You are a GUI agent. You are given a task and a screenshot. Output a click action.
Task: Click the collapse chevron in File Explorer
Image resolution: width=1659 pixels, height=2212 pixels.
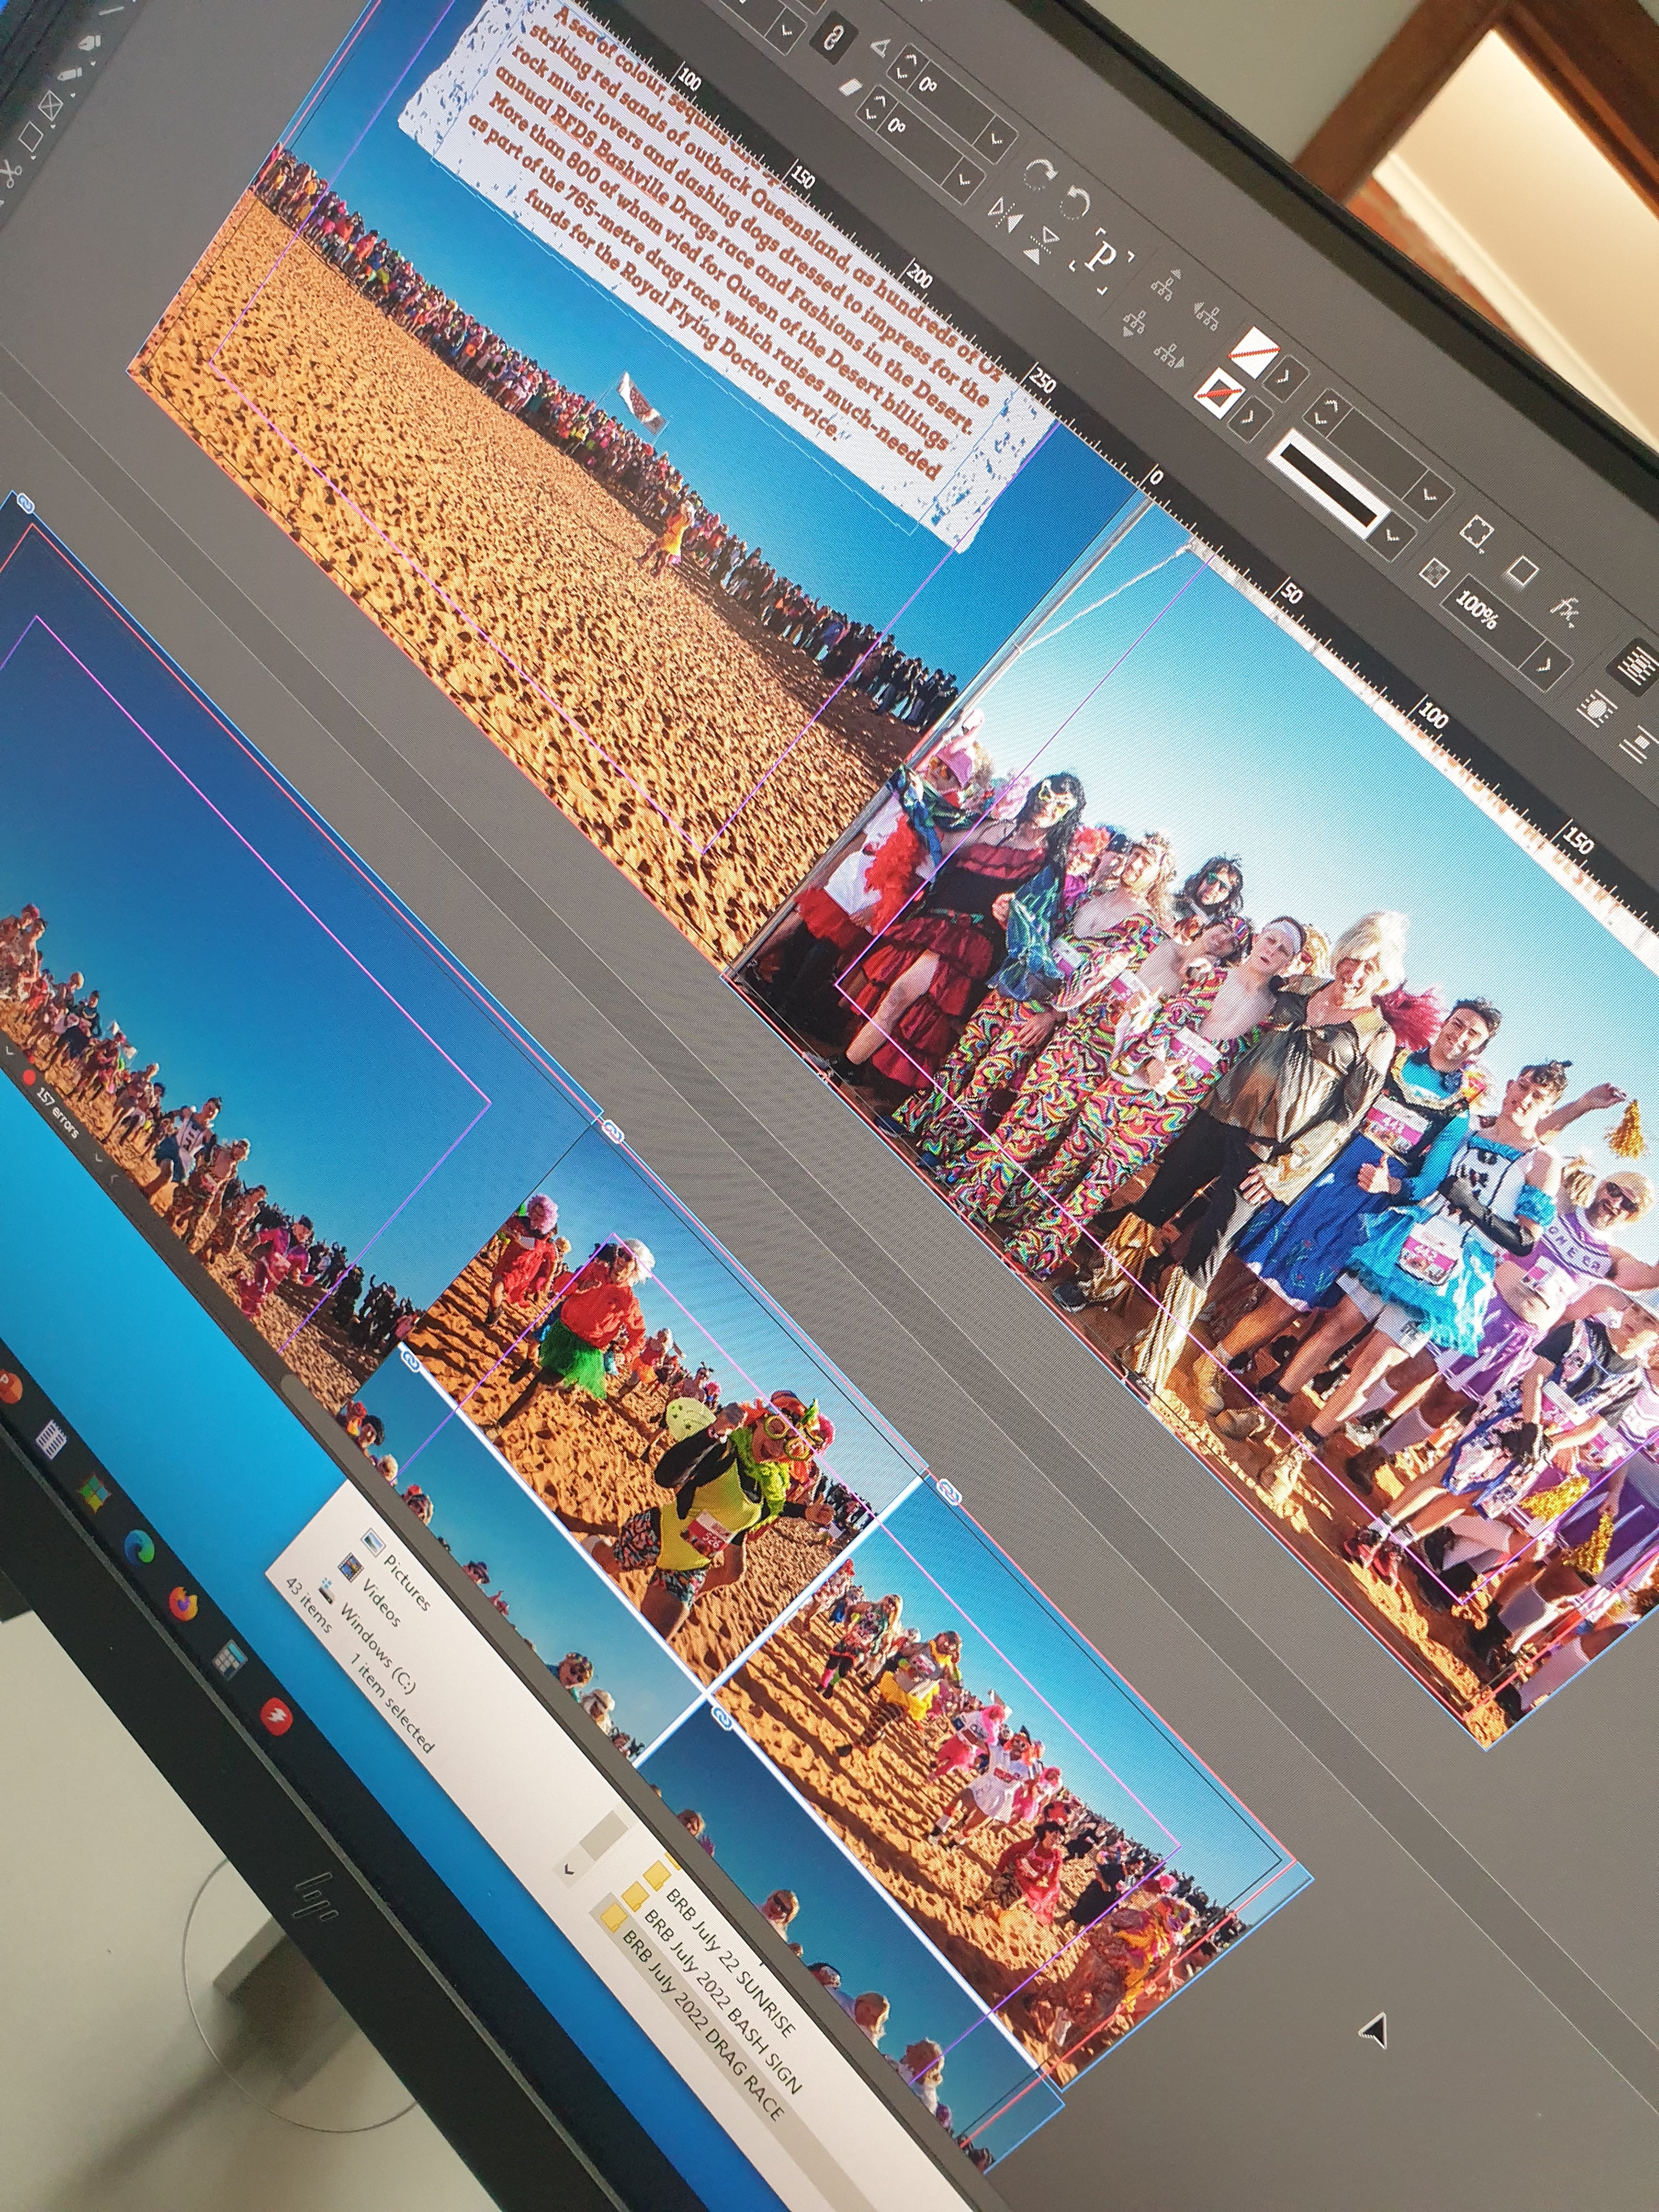pyautogui.click(x=569, y=1869)
